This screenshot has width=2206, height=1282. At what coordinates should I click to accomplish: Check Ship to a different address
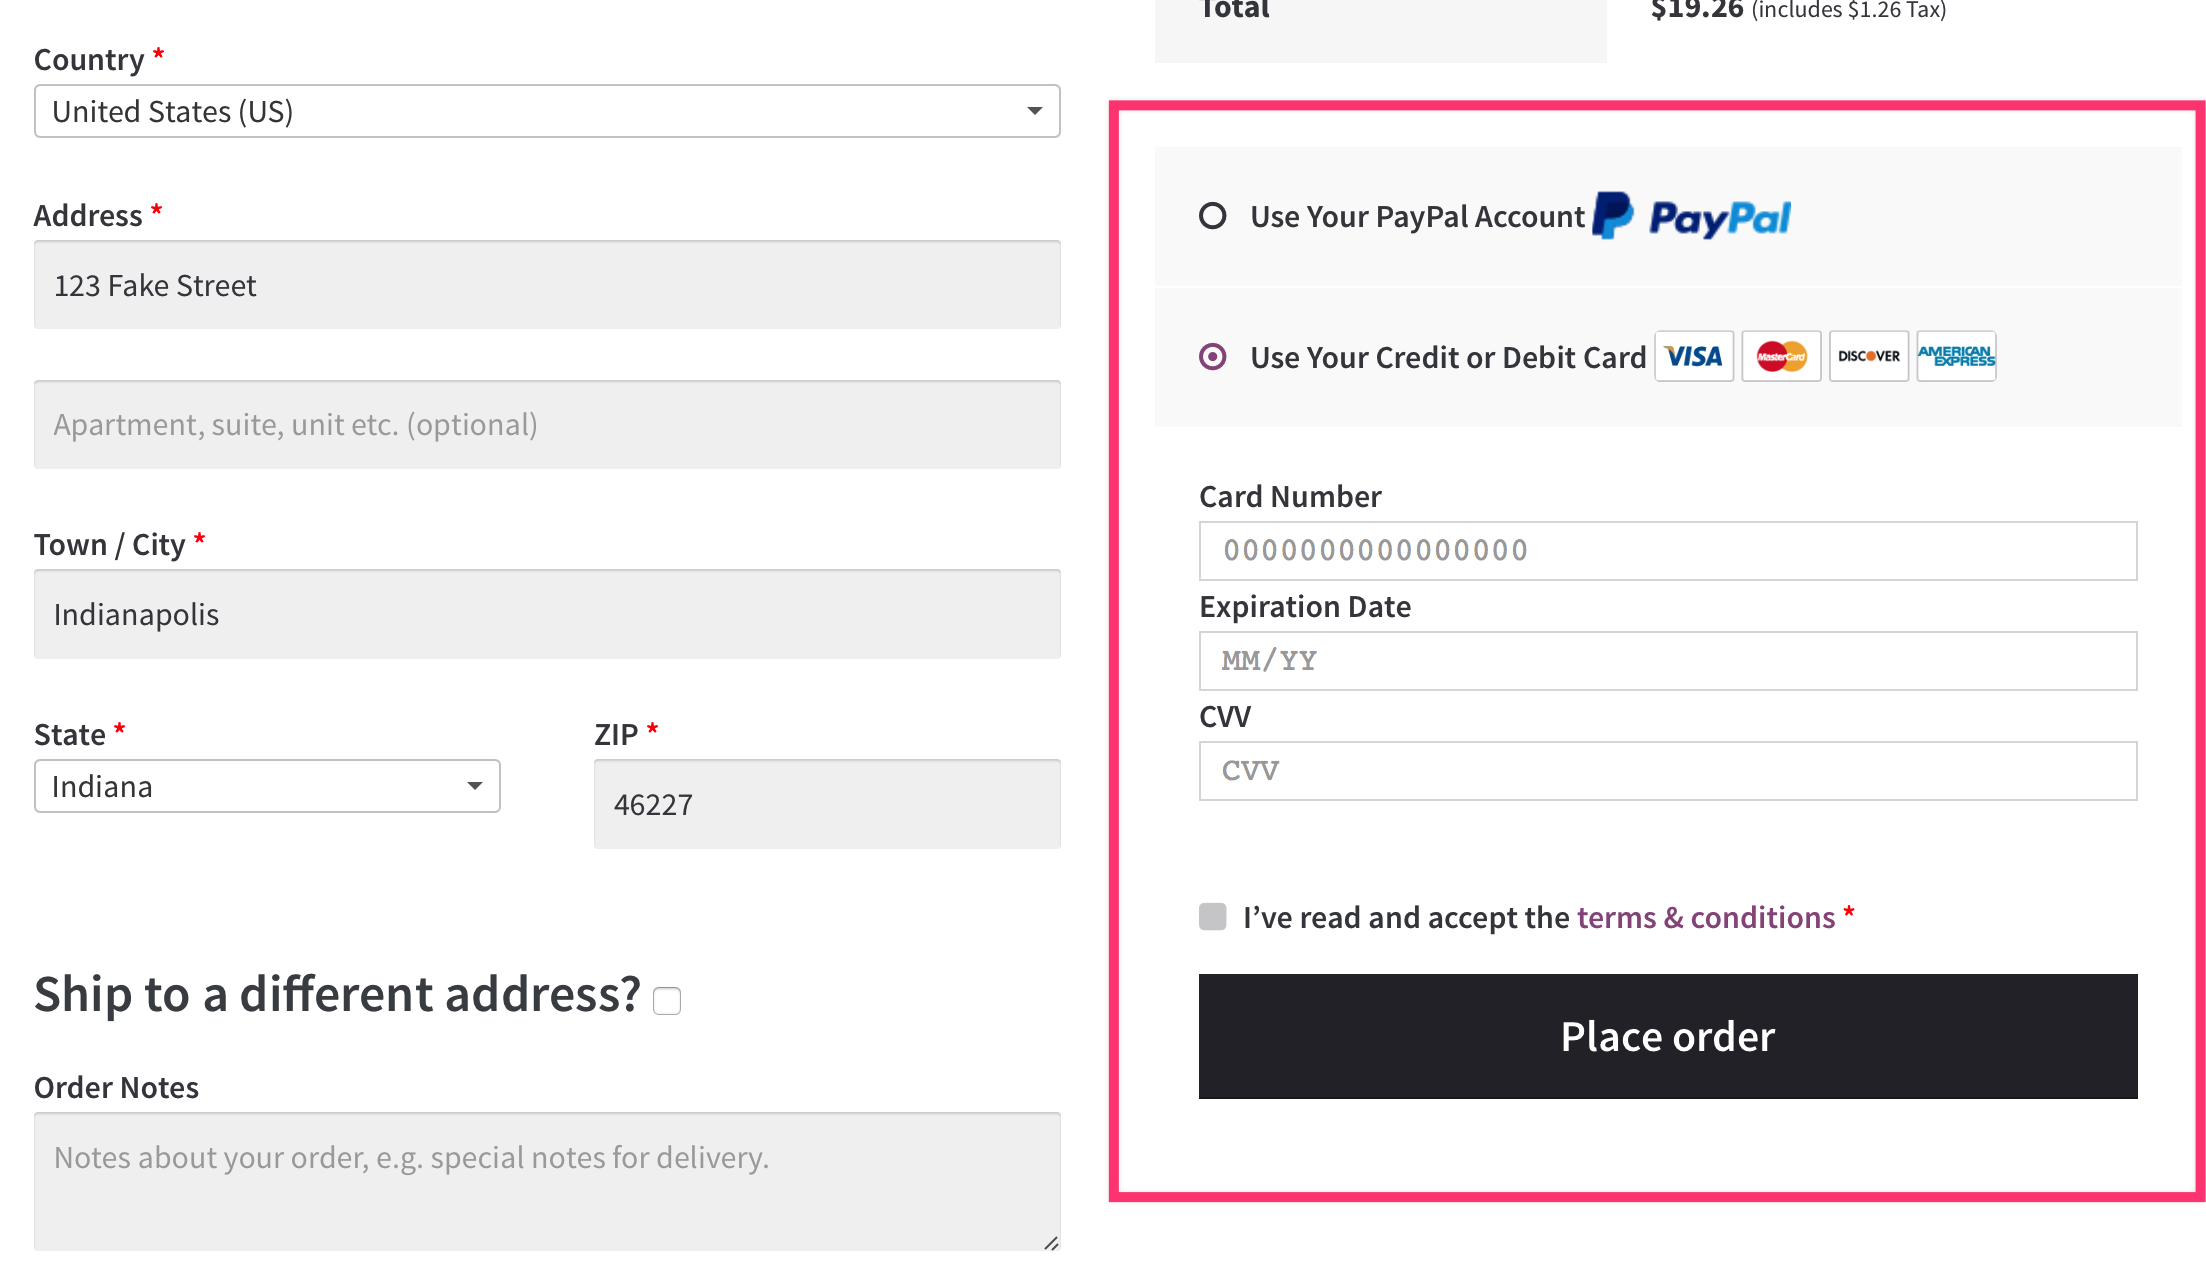pos(667,1001)
